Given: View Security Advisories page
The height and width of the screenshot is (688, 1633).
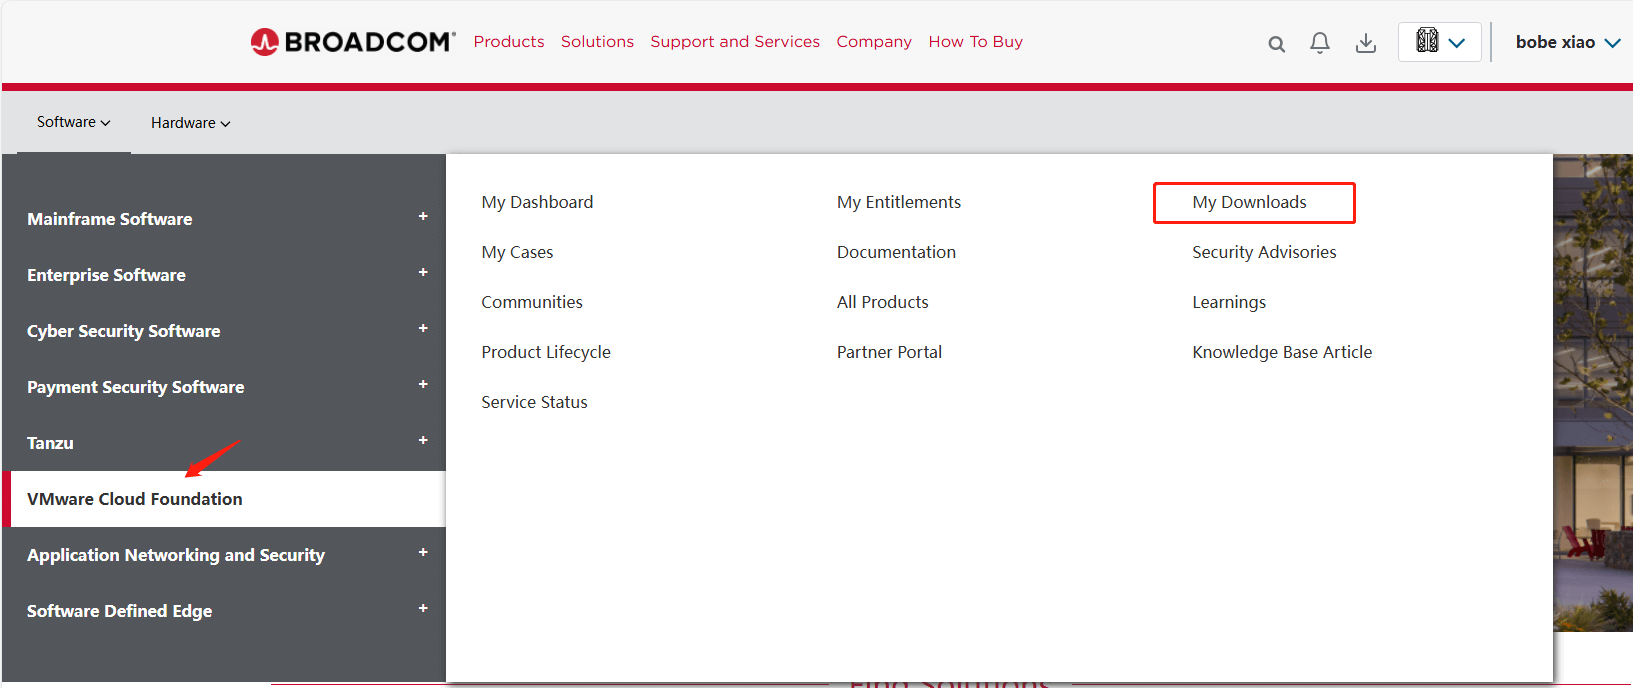Looking at the screenshot, I should (x=1263, y=252).
